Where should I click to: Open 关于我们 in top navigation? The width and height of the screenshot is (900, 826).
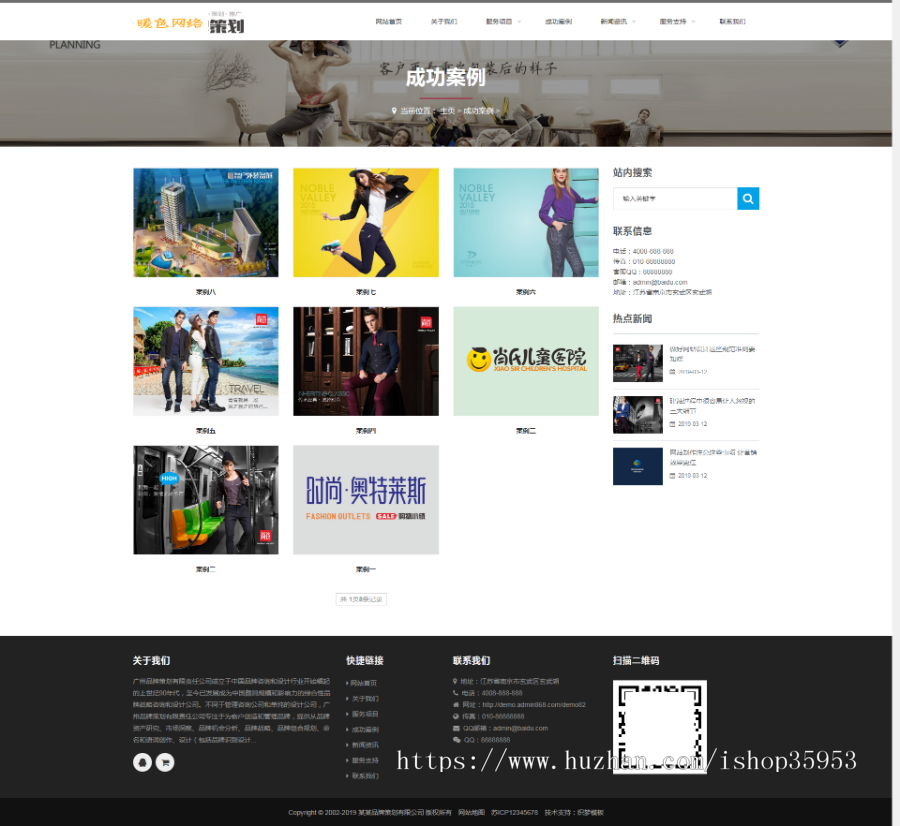click(x=443, y=21)
